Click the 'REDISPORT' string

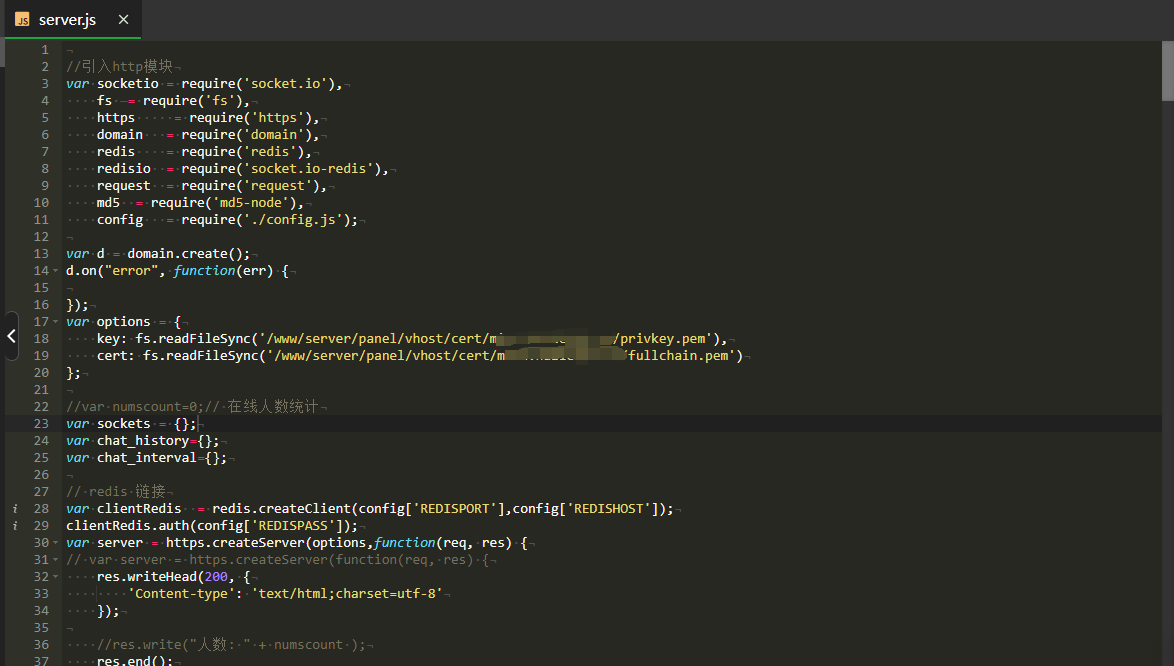coord(454,509)
